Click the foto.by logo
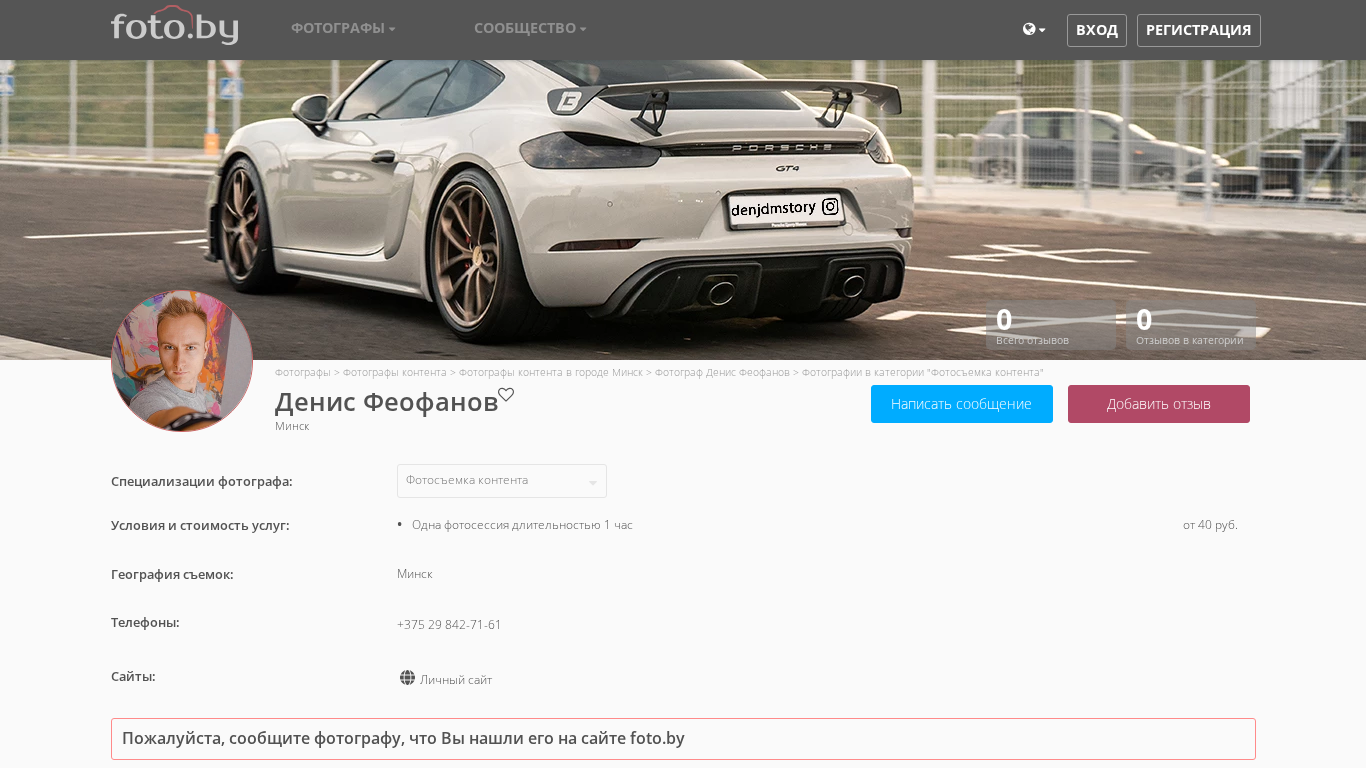 click(174, 26)
